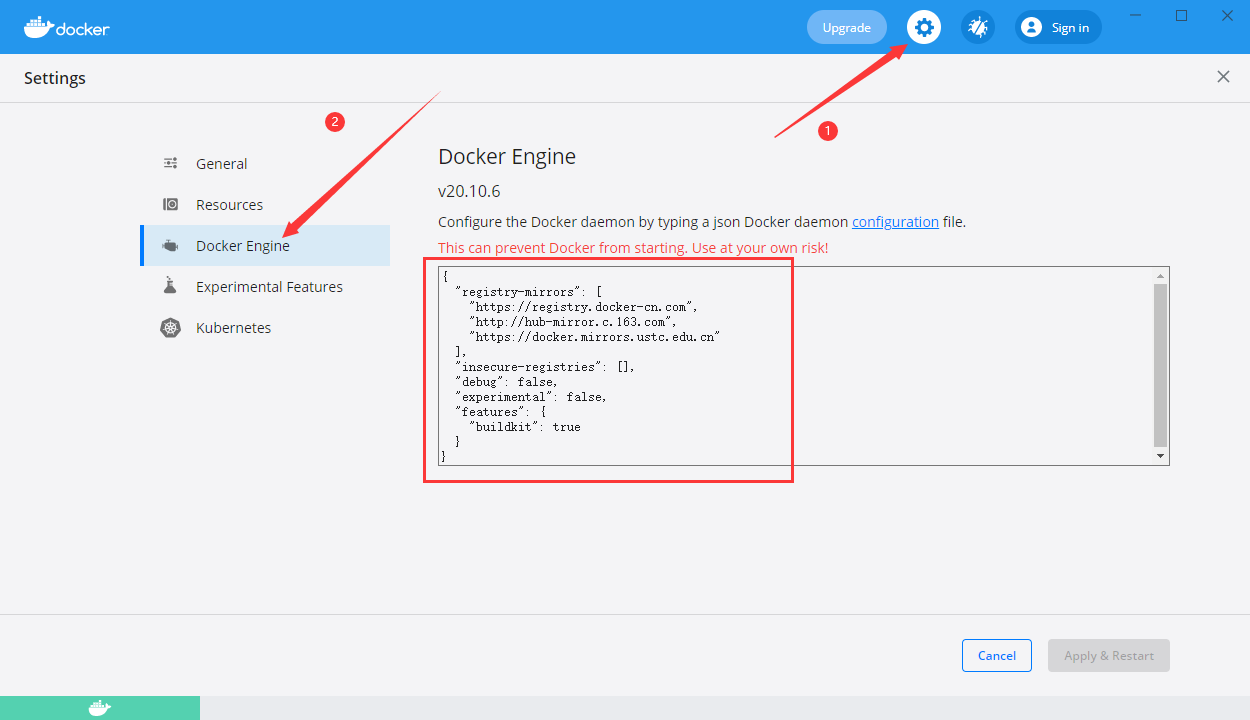The height and width of the screenshot is (720, 1250).
Task: Click the Kubernetes helm wheel icon
Action: click(171, 328)
